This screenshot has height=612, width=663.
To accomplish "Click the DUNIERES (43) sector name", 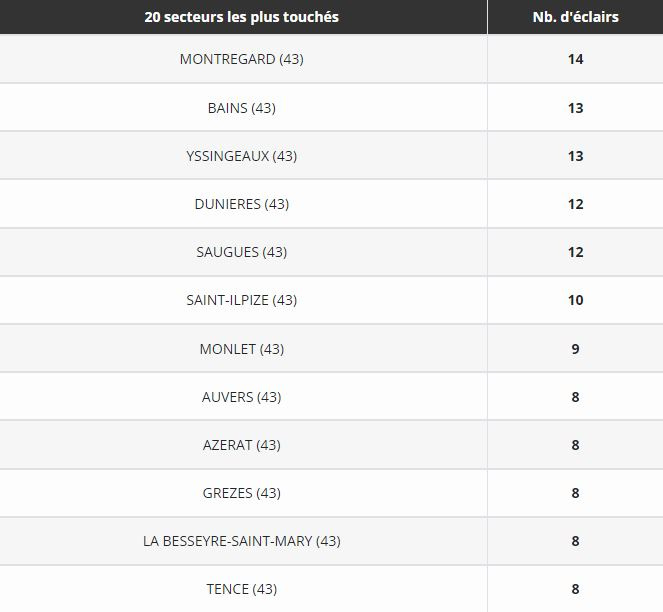I will pos(241,204).
